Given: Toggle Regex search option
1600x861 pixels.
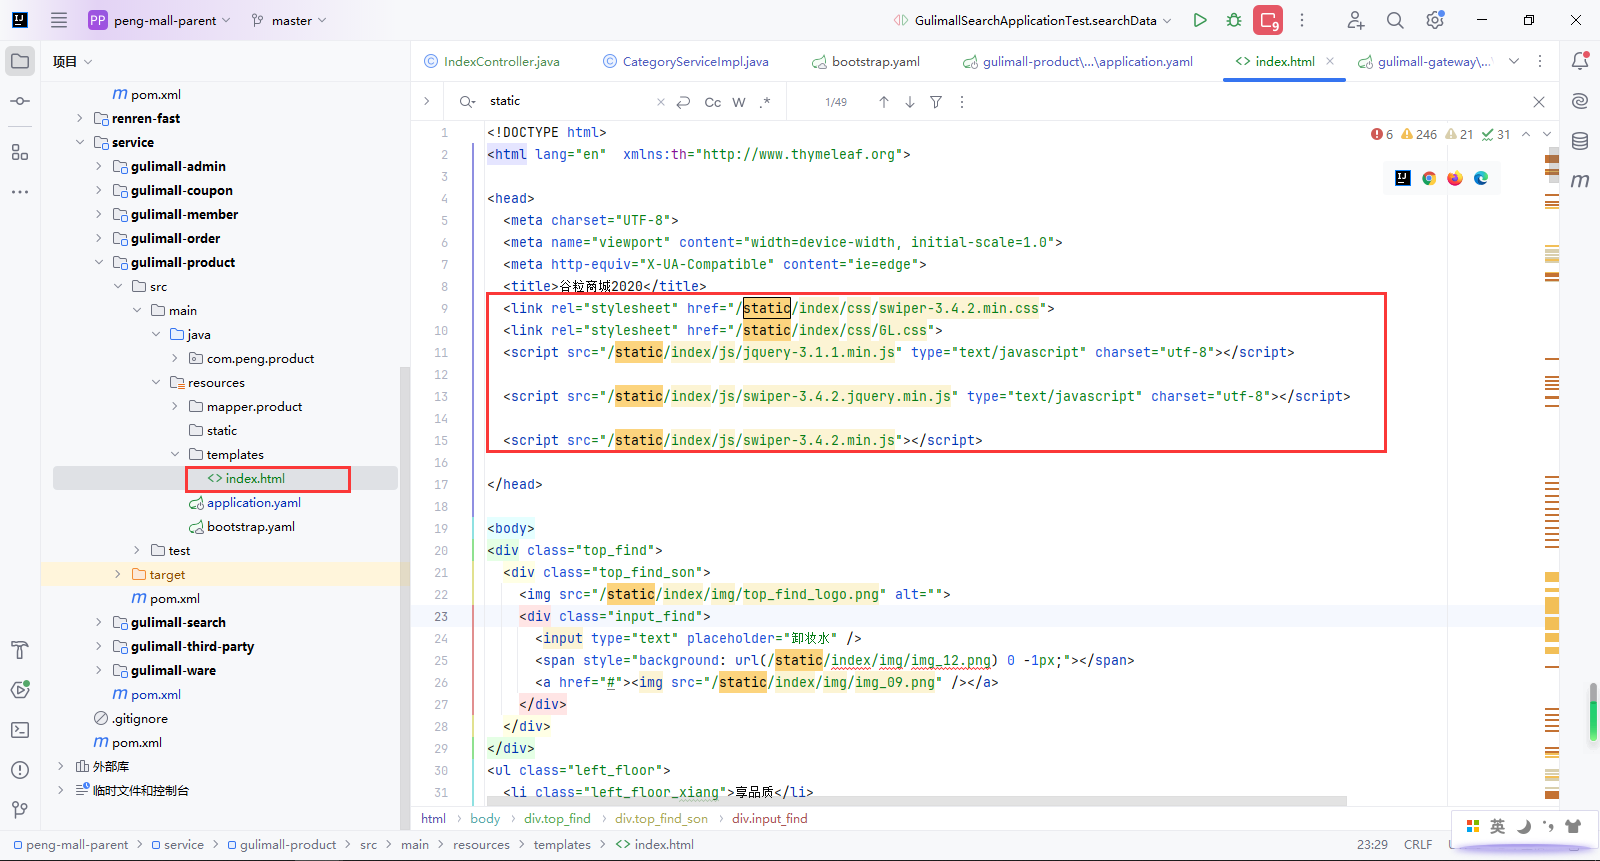Looking at the screenshot, I should pyautogui.click(x=765, y=102).
